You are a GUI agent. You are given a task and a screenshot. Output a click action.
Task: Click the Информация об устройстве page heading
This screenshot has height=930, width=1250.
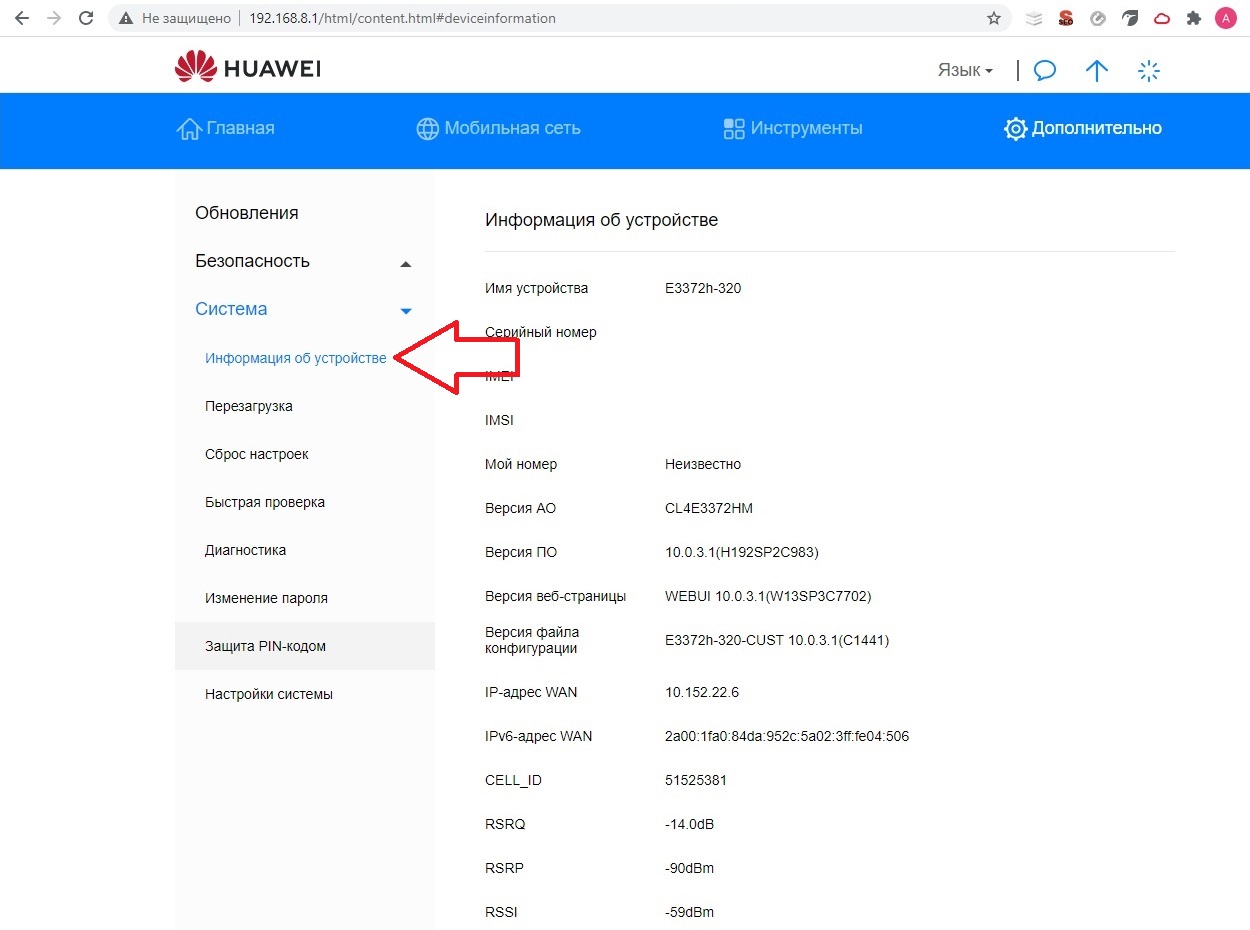(x=601, y=220)
